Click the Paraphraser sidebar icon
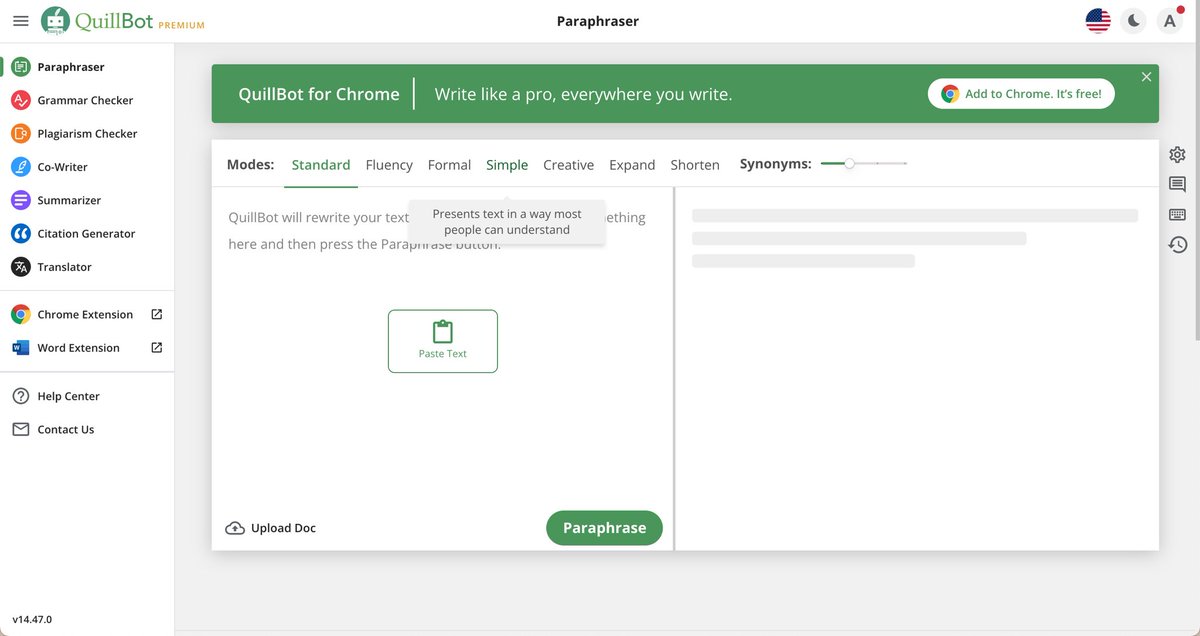This screenshot has height=636, width=1200. click(x=20, y=67)
